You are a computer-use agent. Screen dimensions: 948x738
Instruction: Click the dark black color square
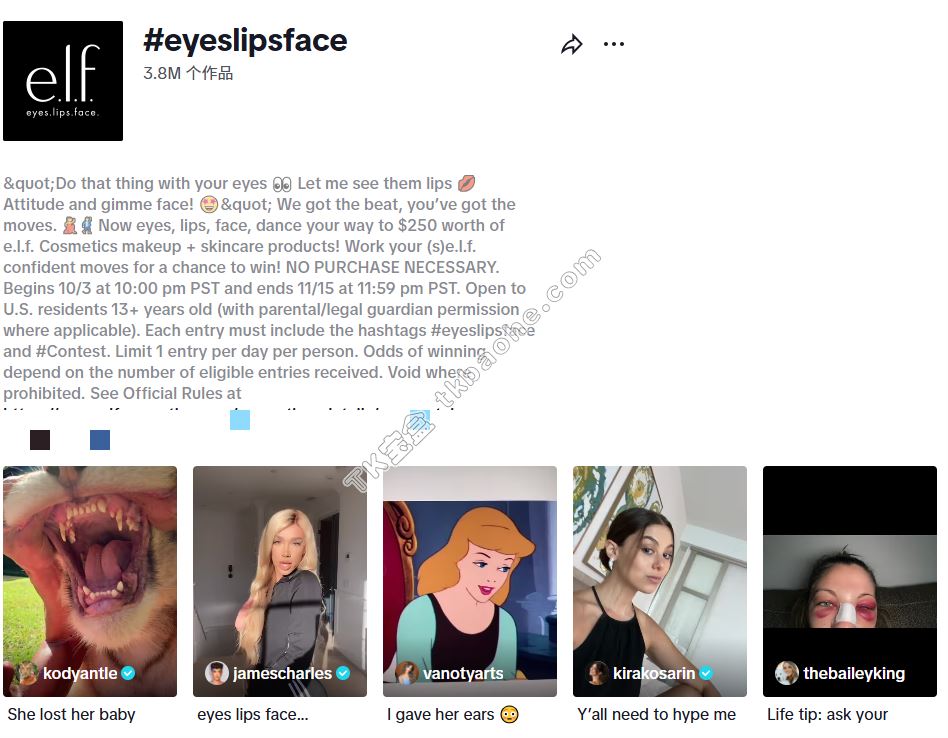40,440
